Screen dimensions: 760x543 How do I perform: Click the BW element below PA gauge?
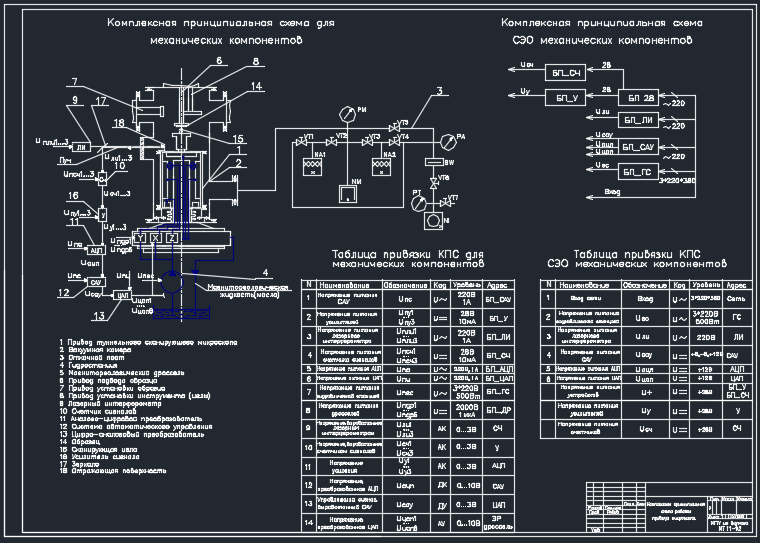(435, 162)
